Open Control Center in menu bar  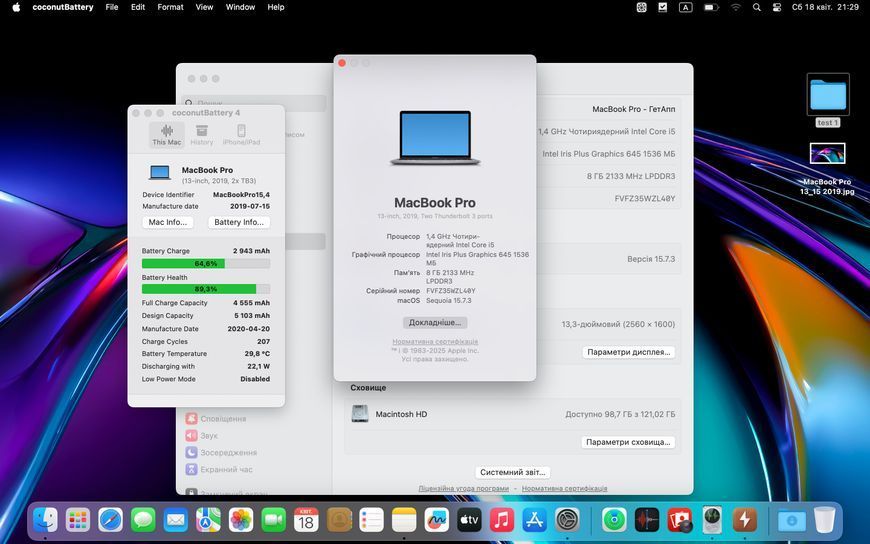pos(777,7)
